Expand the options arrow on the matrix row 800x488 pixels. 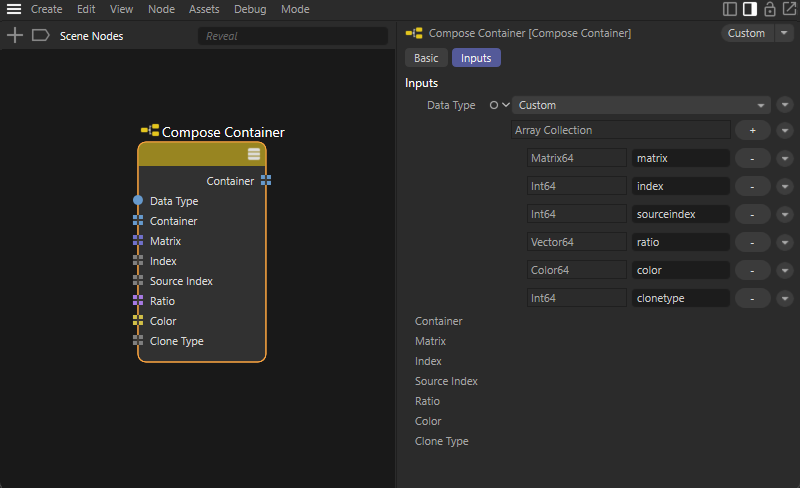784,158
